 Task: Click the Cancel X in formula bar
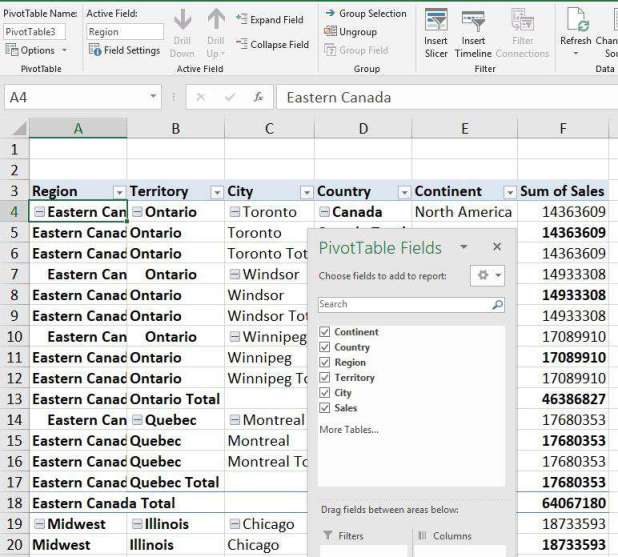(x=201, y=97)
